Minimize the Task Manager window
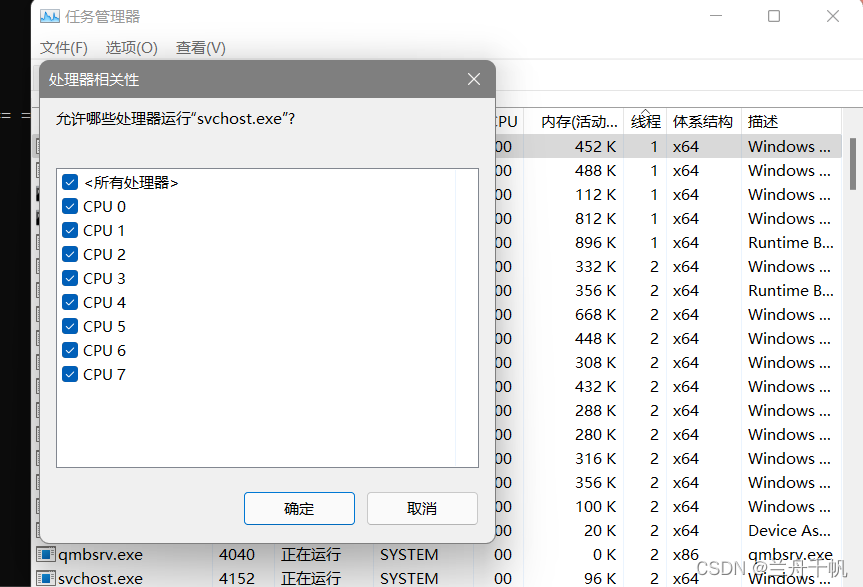 716,16
